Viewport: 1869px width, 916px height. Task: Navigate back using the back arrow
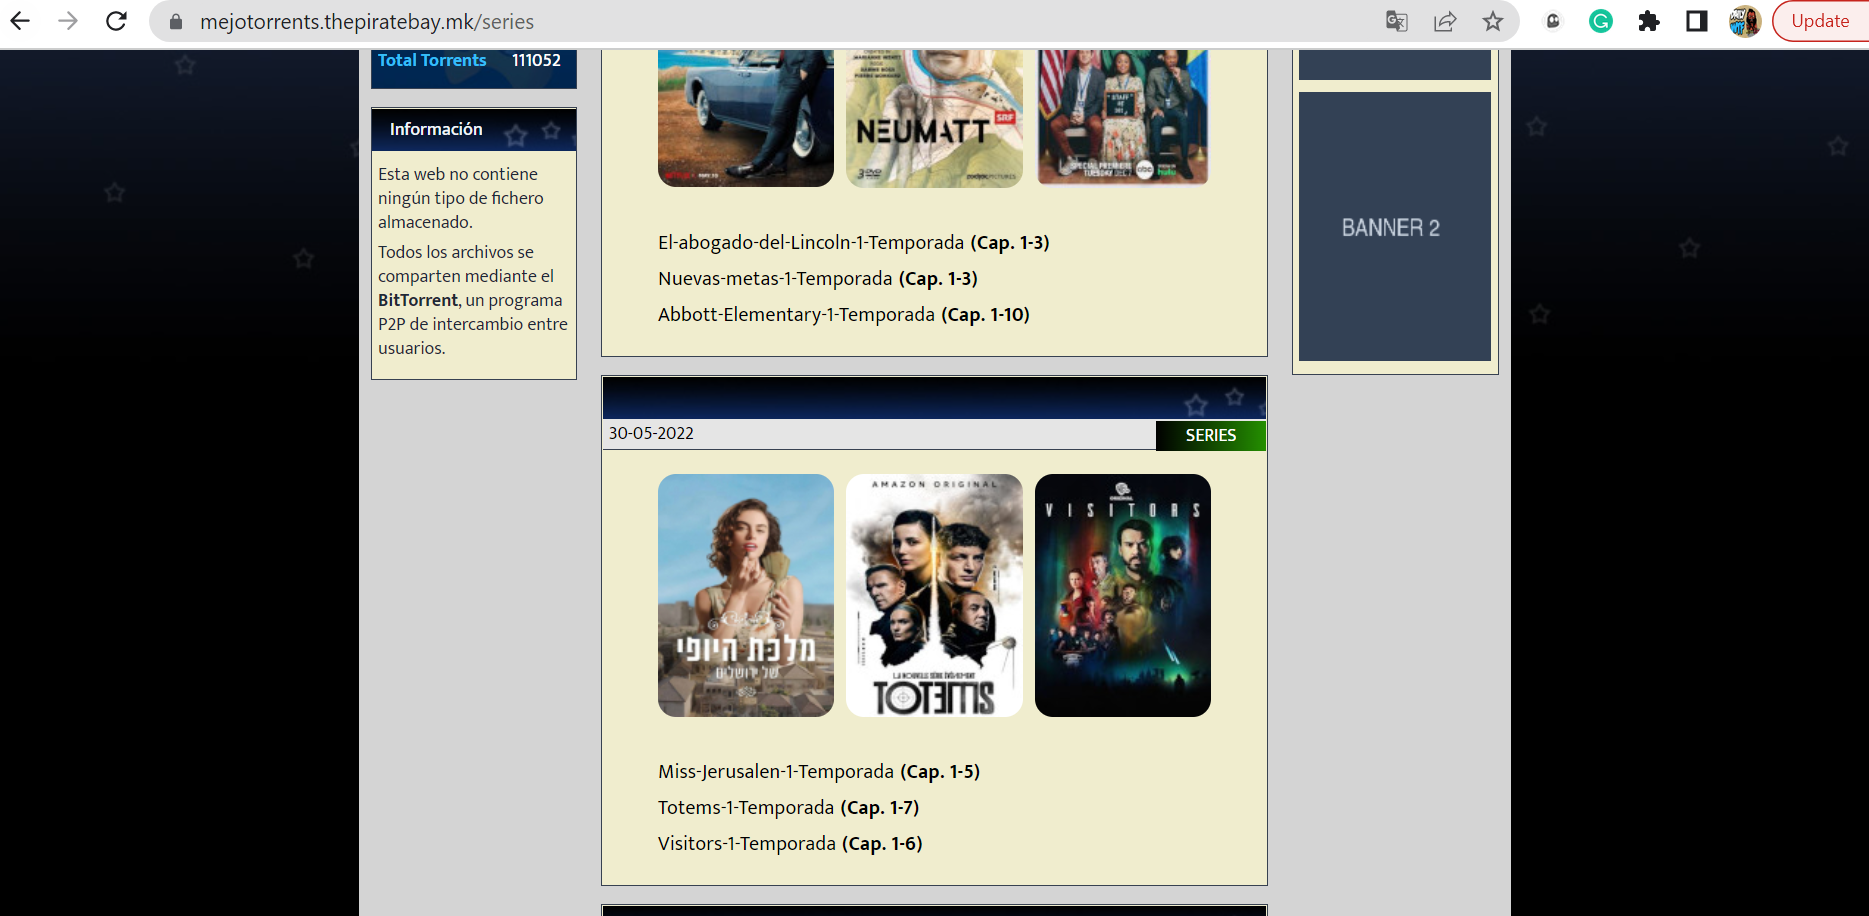coord(20,21)
